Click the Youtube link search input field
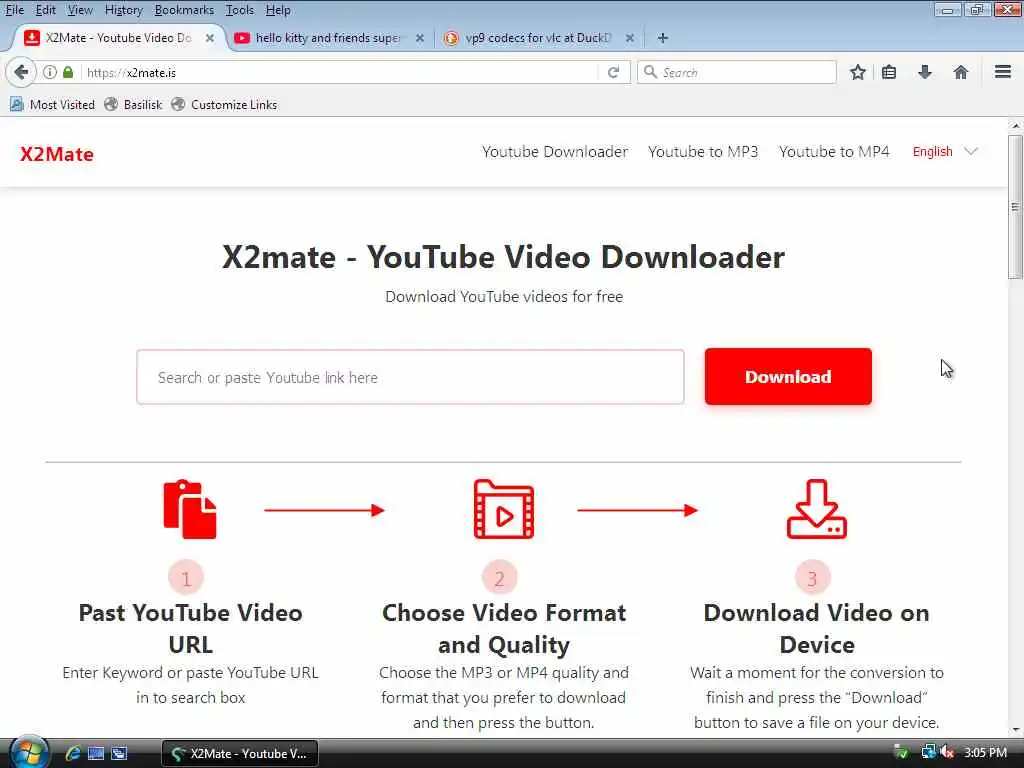This screenshot has height=768, width=1024. [410, 377]
